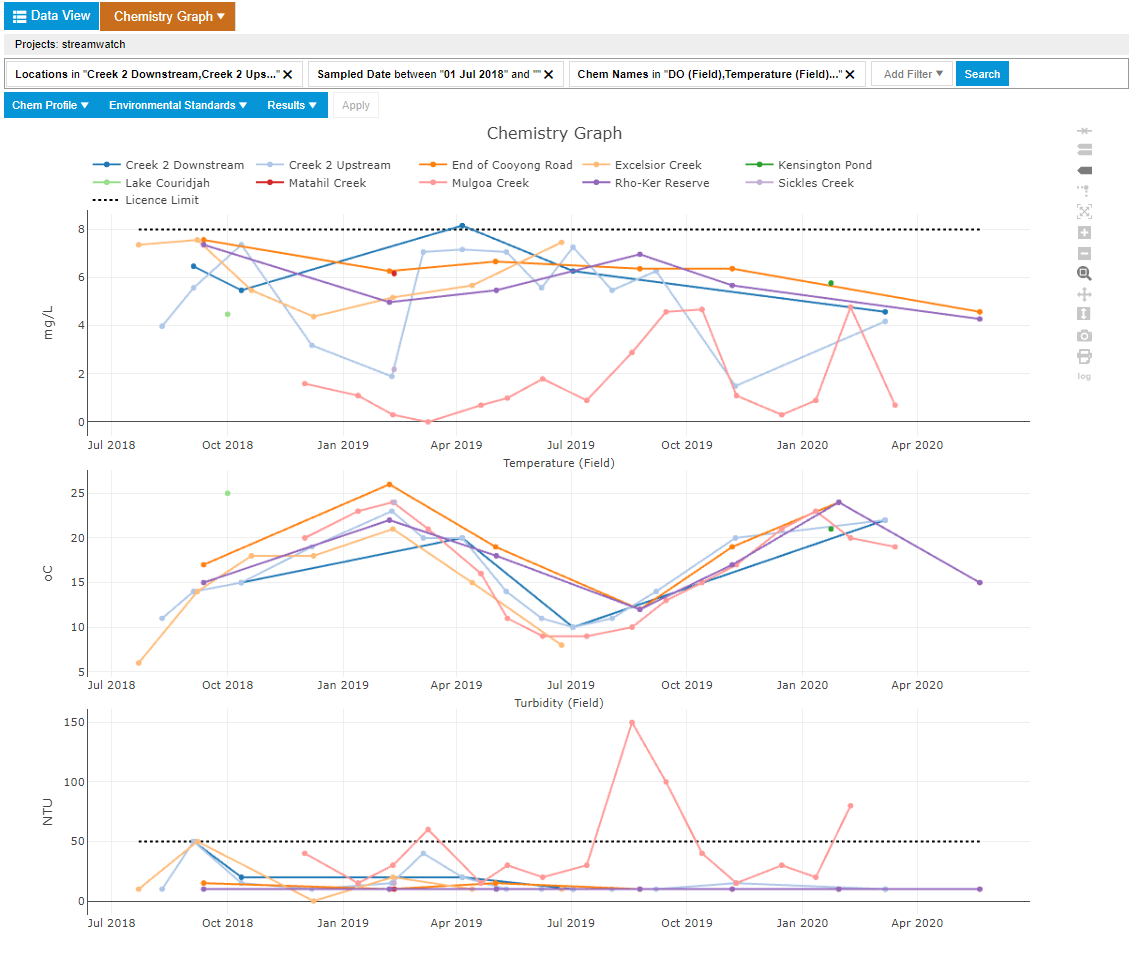Switch to the Data View tab
The image size is (1141, 960).
51,16
